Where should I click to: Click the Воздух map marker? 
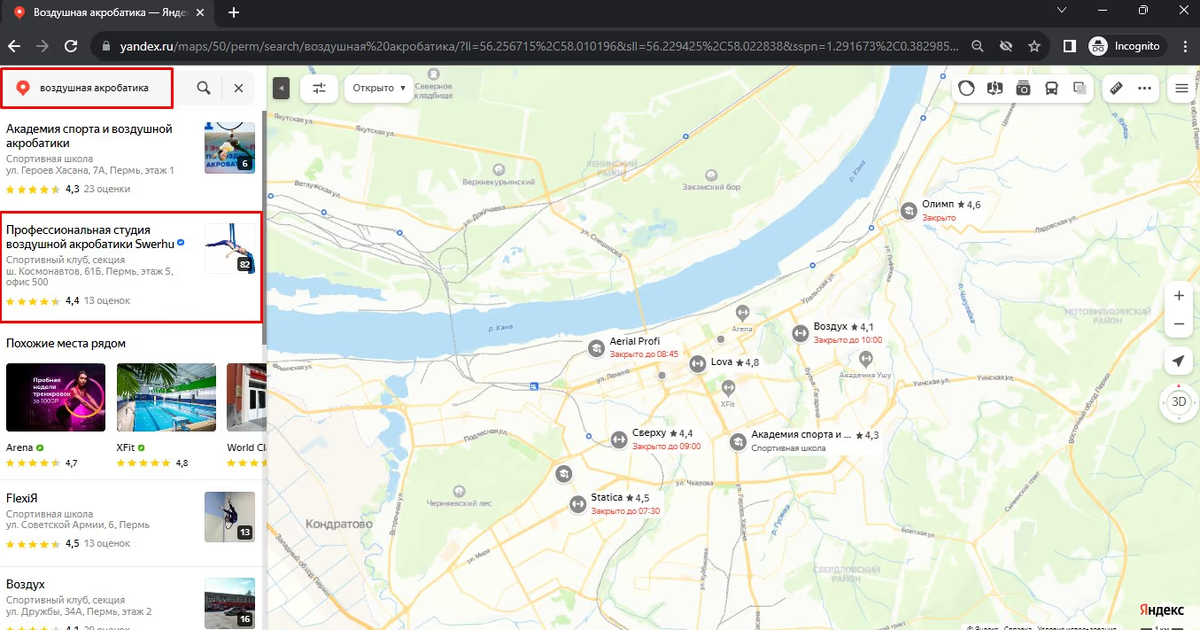click(x=800, y=333)
